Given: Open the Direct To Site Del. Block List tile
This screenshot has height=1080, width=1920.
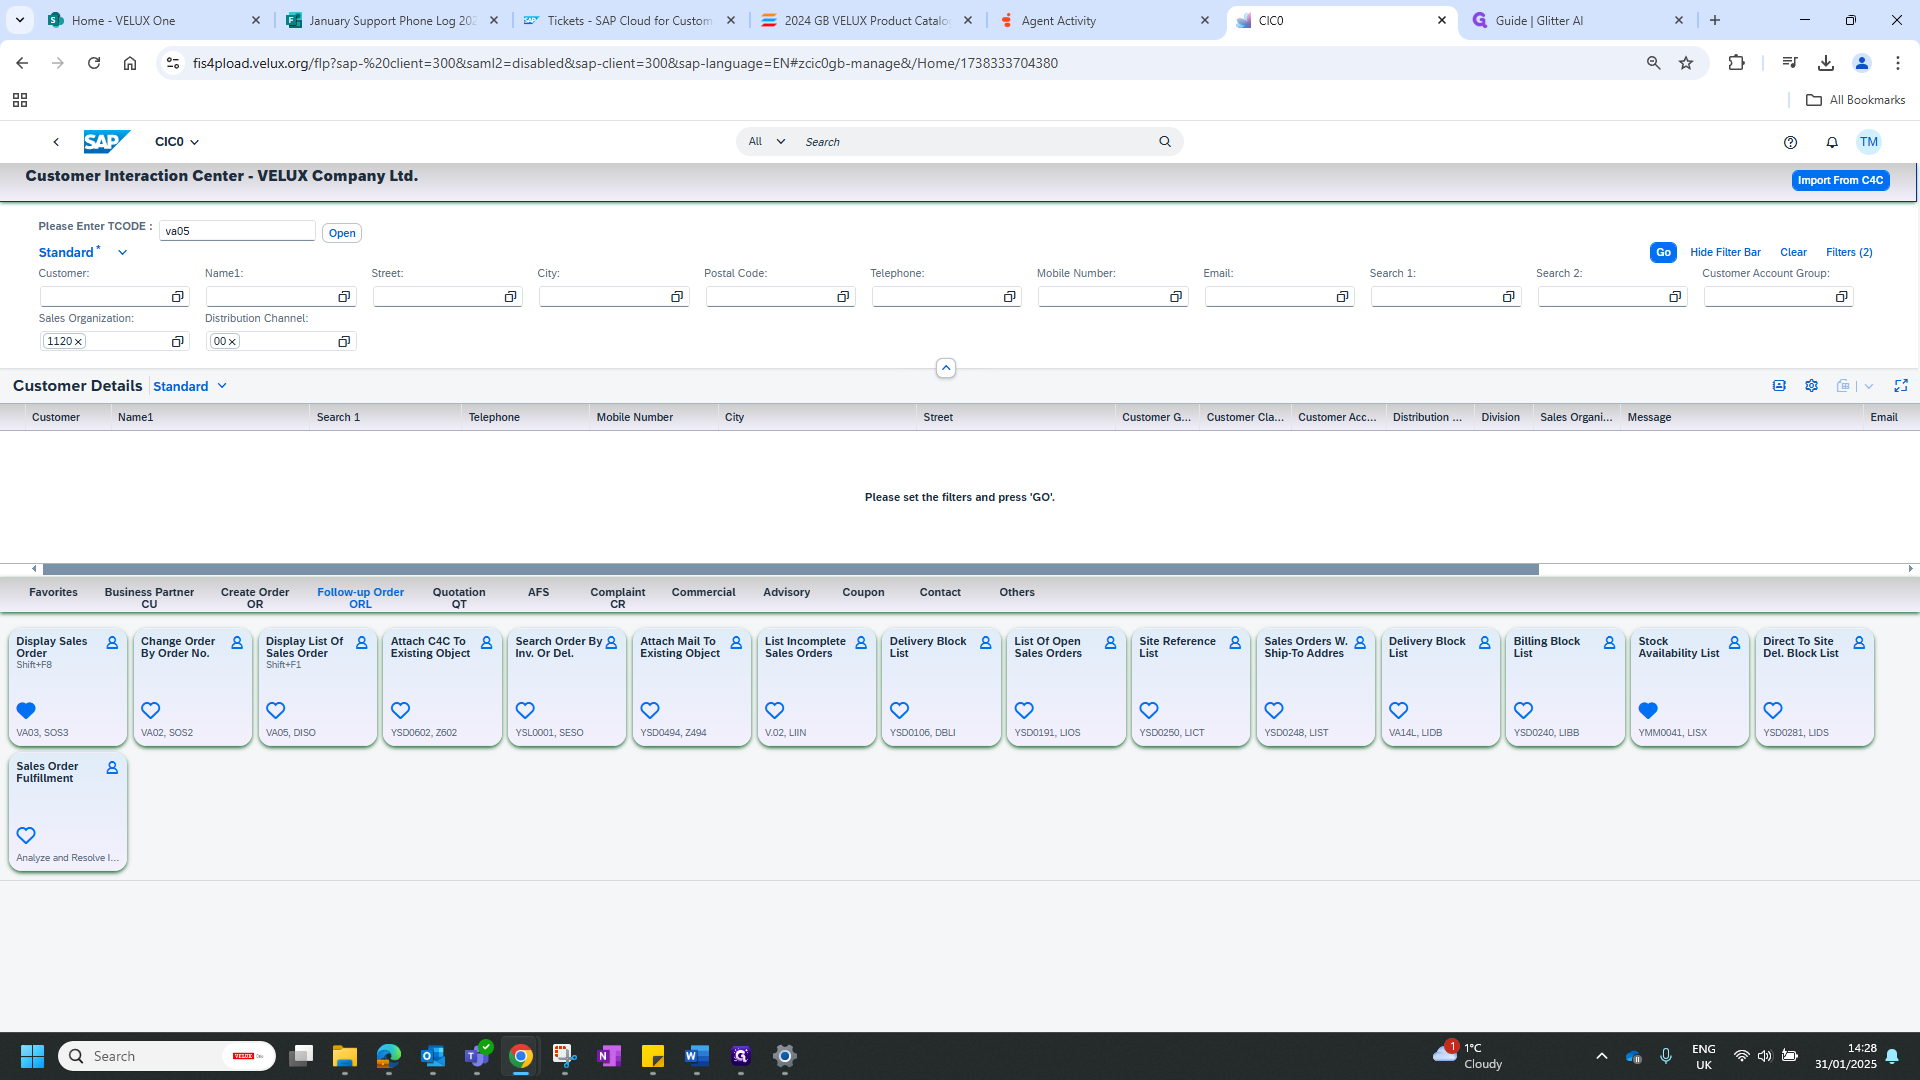Looking at the screenshot, I should (1814, 687).
